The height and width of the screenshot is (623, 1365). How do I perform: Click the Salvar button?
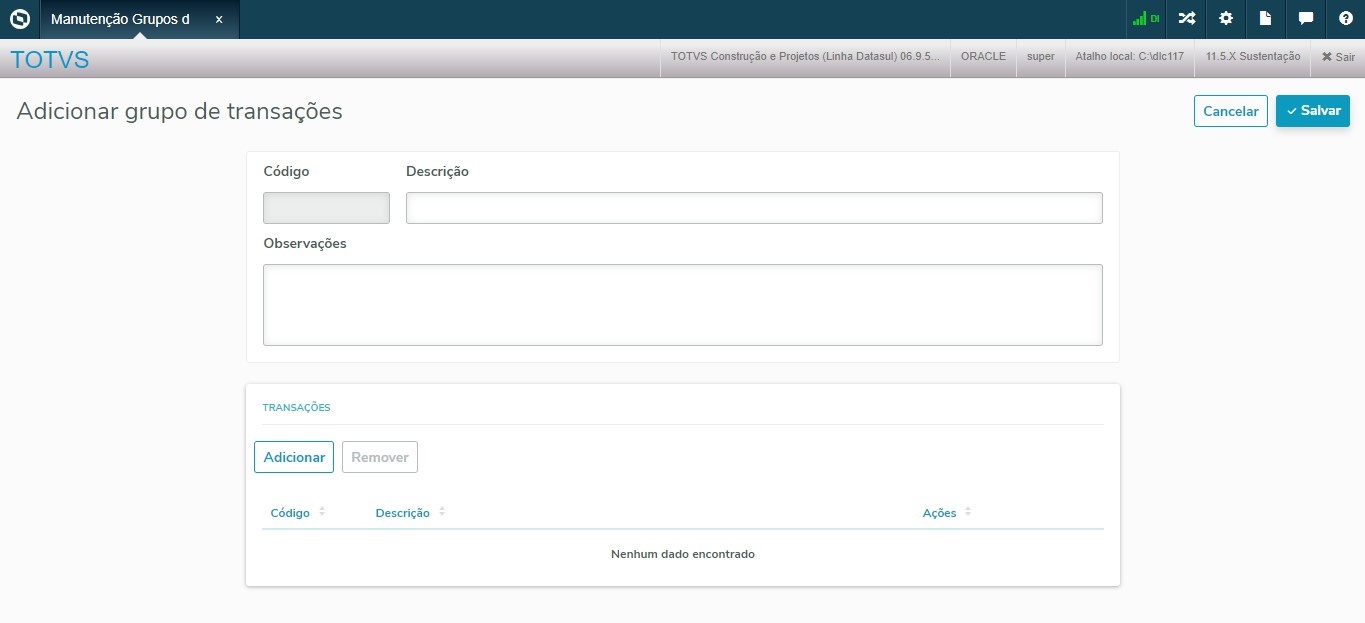[1313, 111]
